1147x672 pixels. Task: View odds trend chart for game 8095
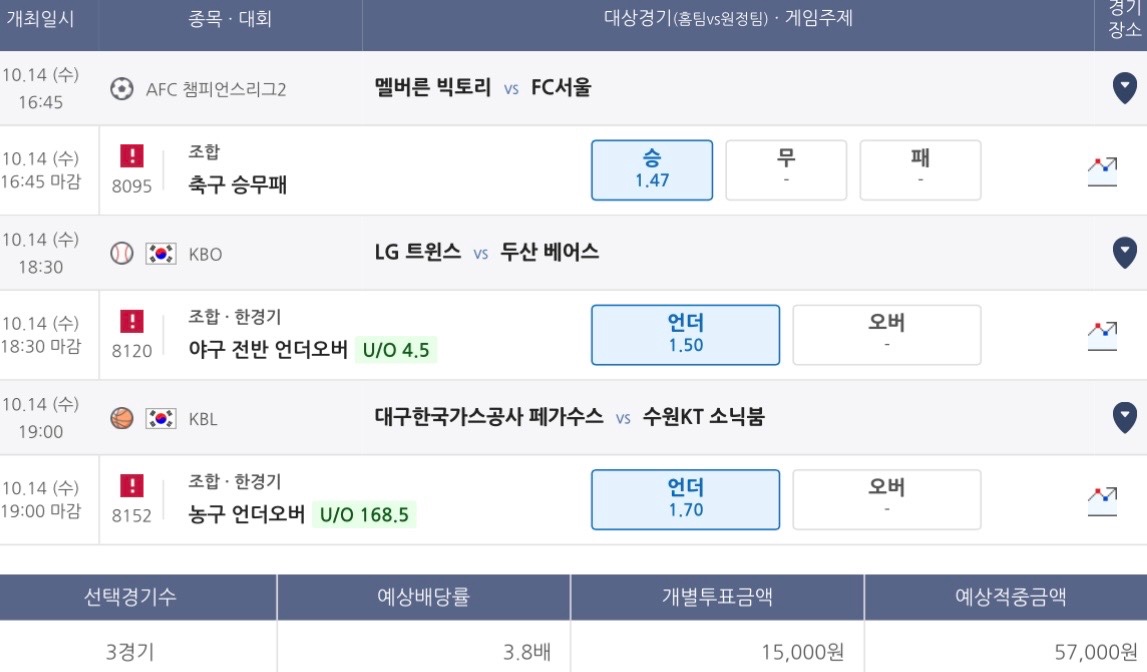(x=1102, y=172)
